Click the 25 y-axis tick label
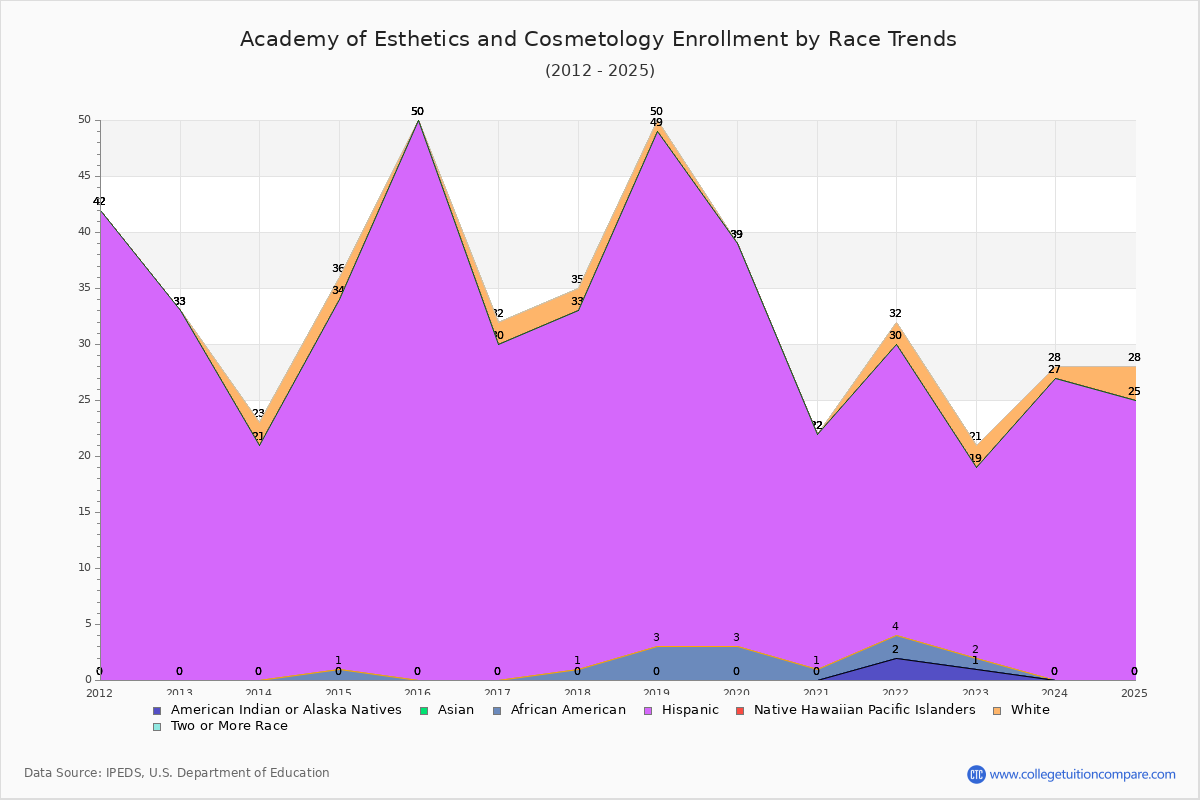Image resolution: width=1200 pixels, height=800 pixels. pos(84,400)
